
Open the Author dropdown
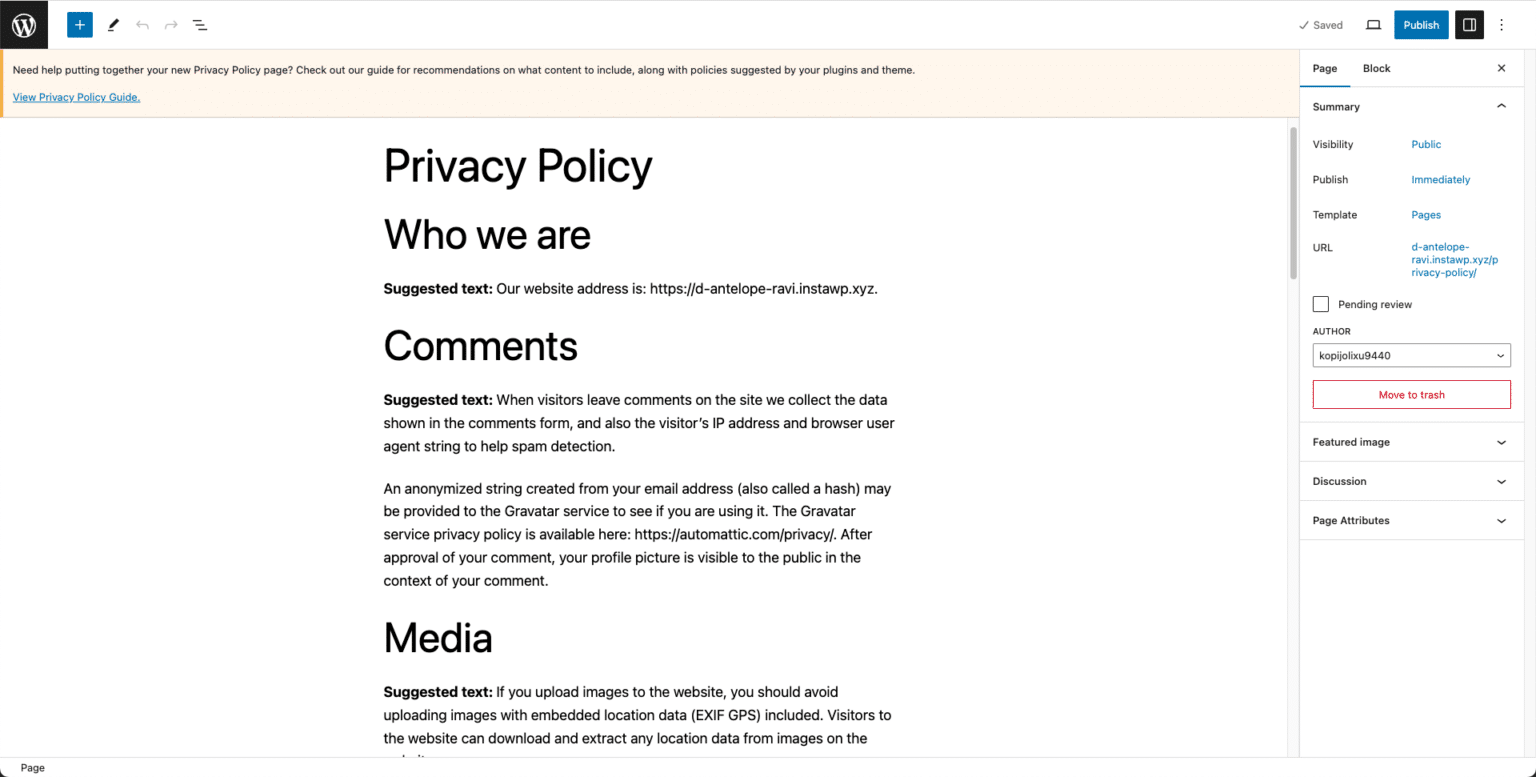1411,355
